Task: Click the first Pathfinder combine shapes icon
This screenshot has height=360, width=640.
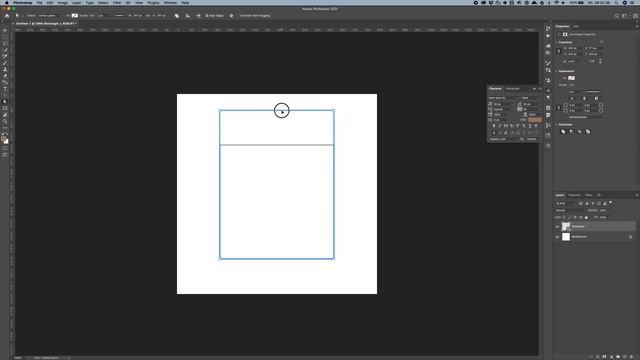Action: coord(563,131)
